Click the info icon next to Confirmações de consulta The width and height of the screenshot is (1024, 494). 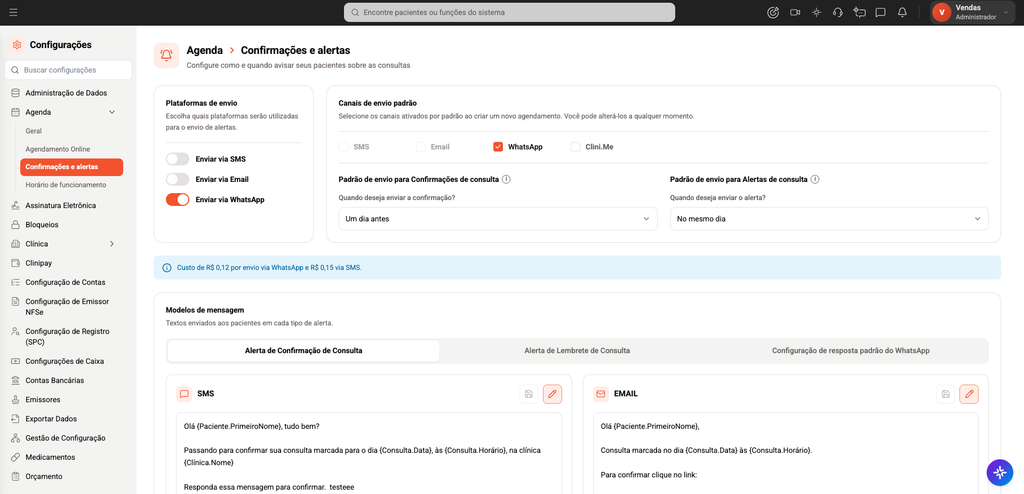(x=506, y=179)
